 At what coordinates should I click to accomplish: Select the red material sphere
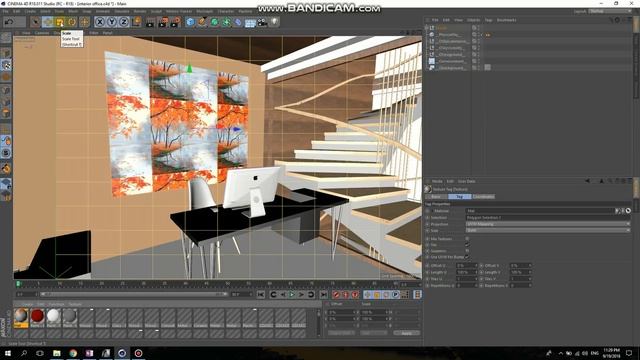(37, 316)
